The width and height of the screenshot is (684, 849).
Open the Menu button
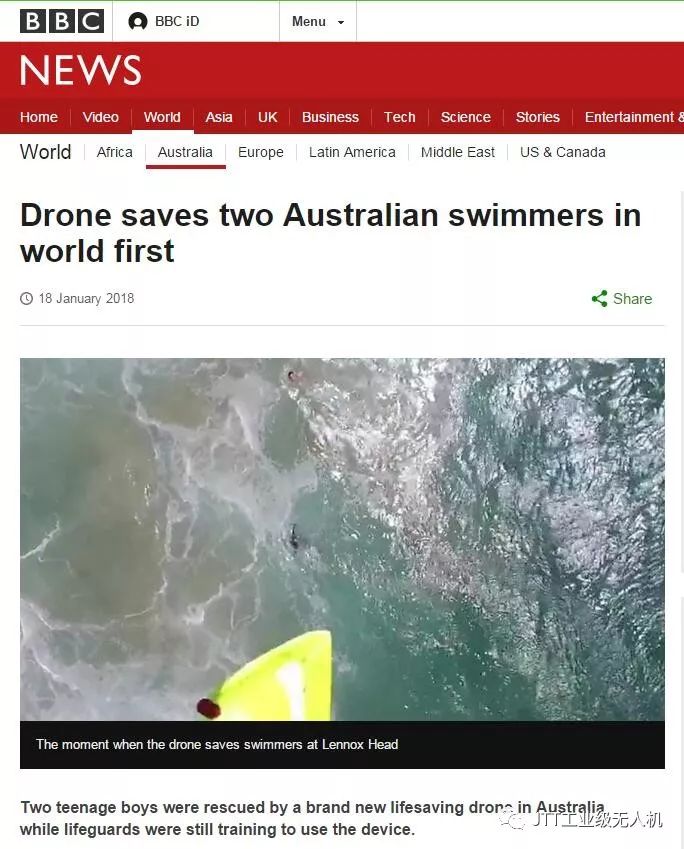point(318,22)
